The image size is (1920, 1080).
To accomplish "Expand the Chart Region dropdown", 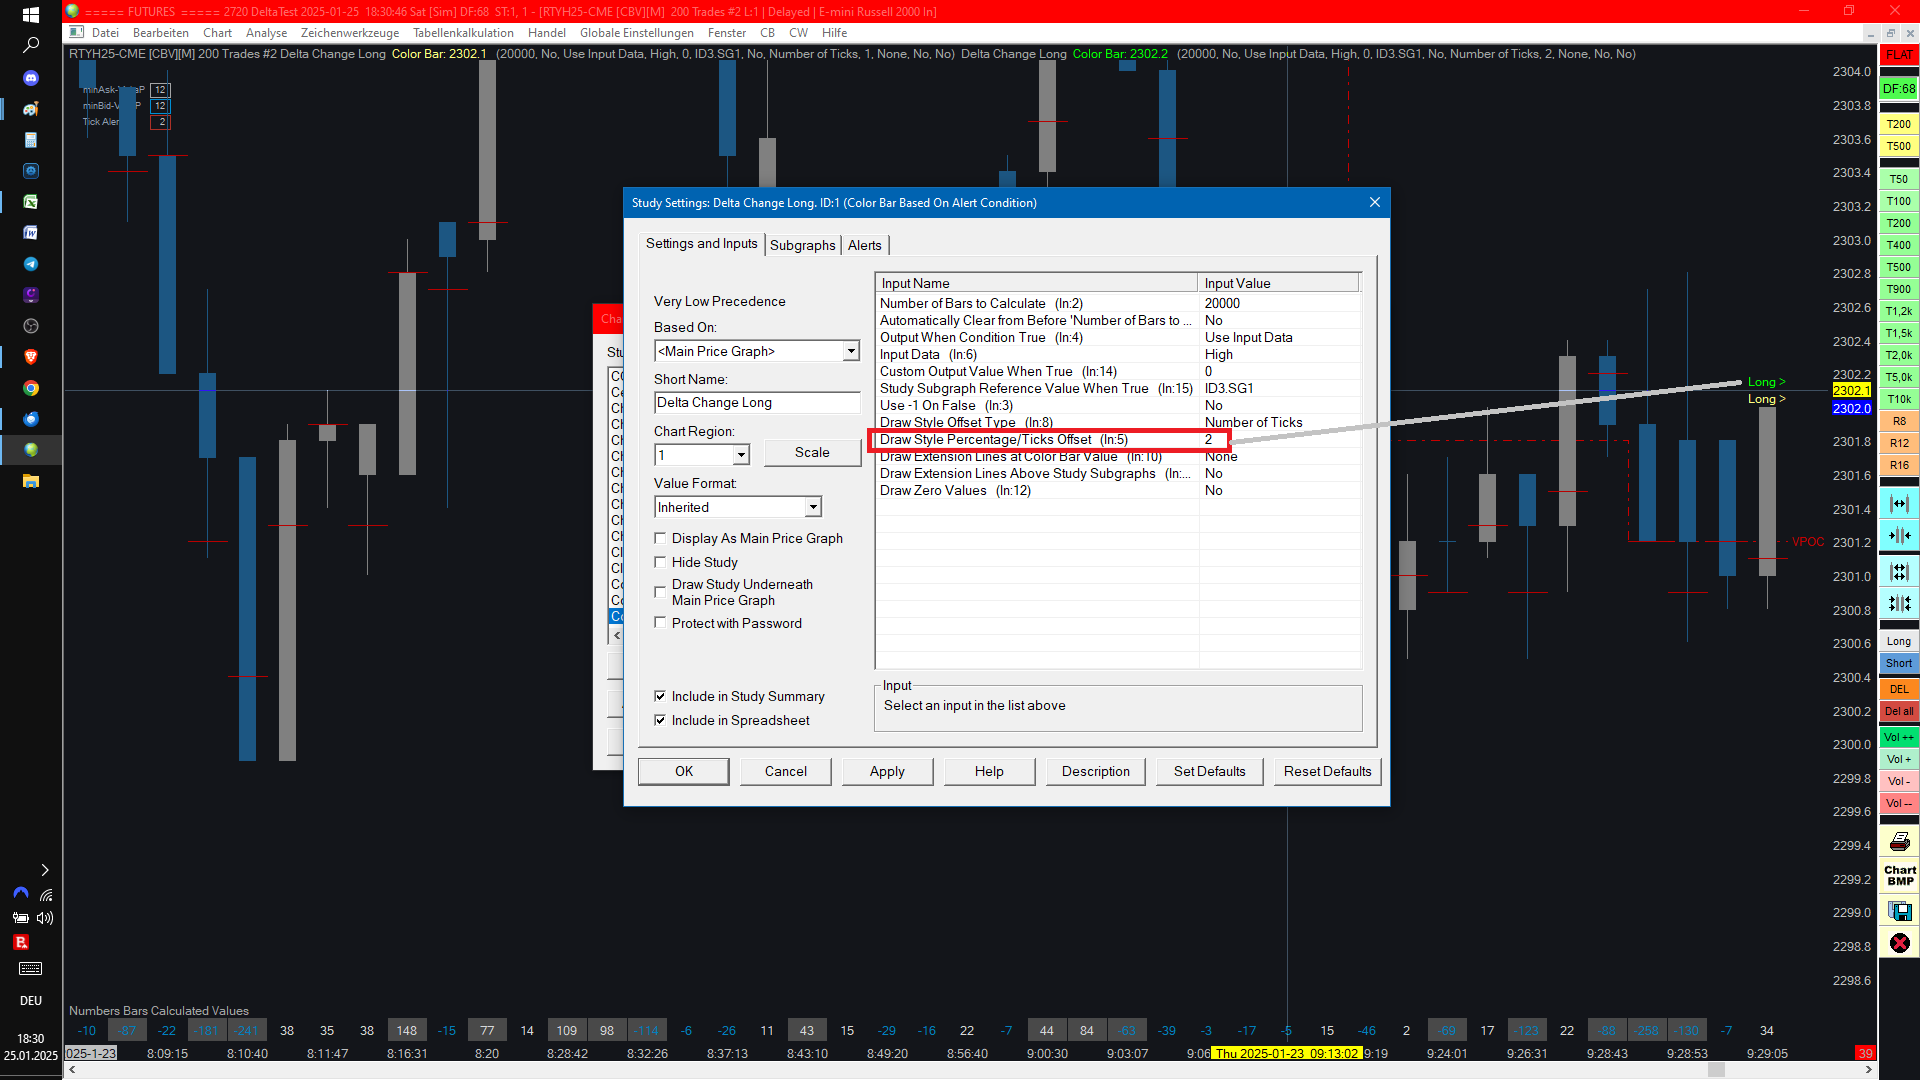I will pyautogui.click(x=740, y=455).
